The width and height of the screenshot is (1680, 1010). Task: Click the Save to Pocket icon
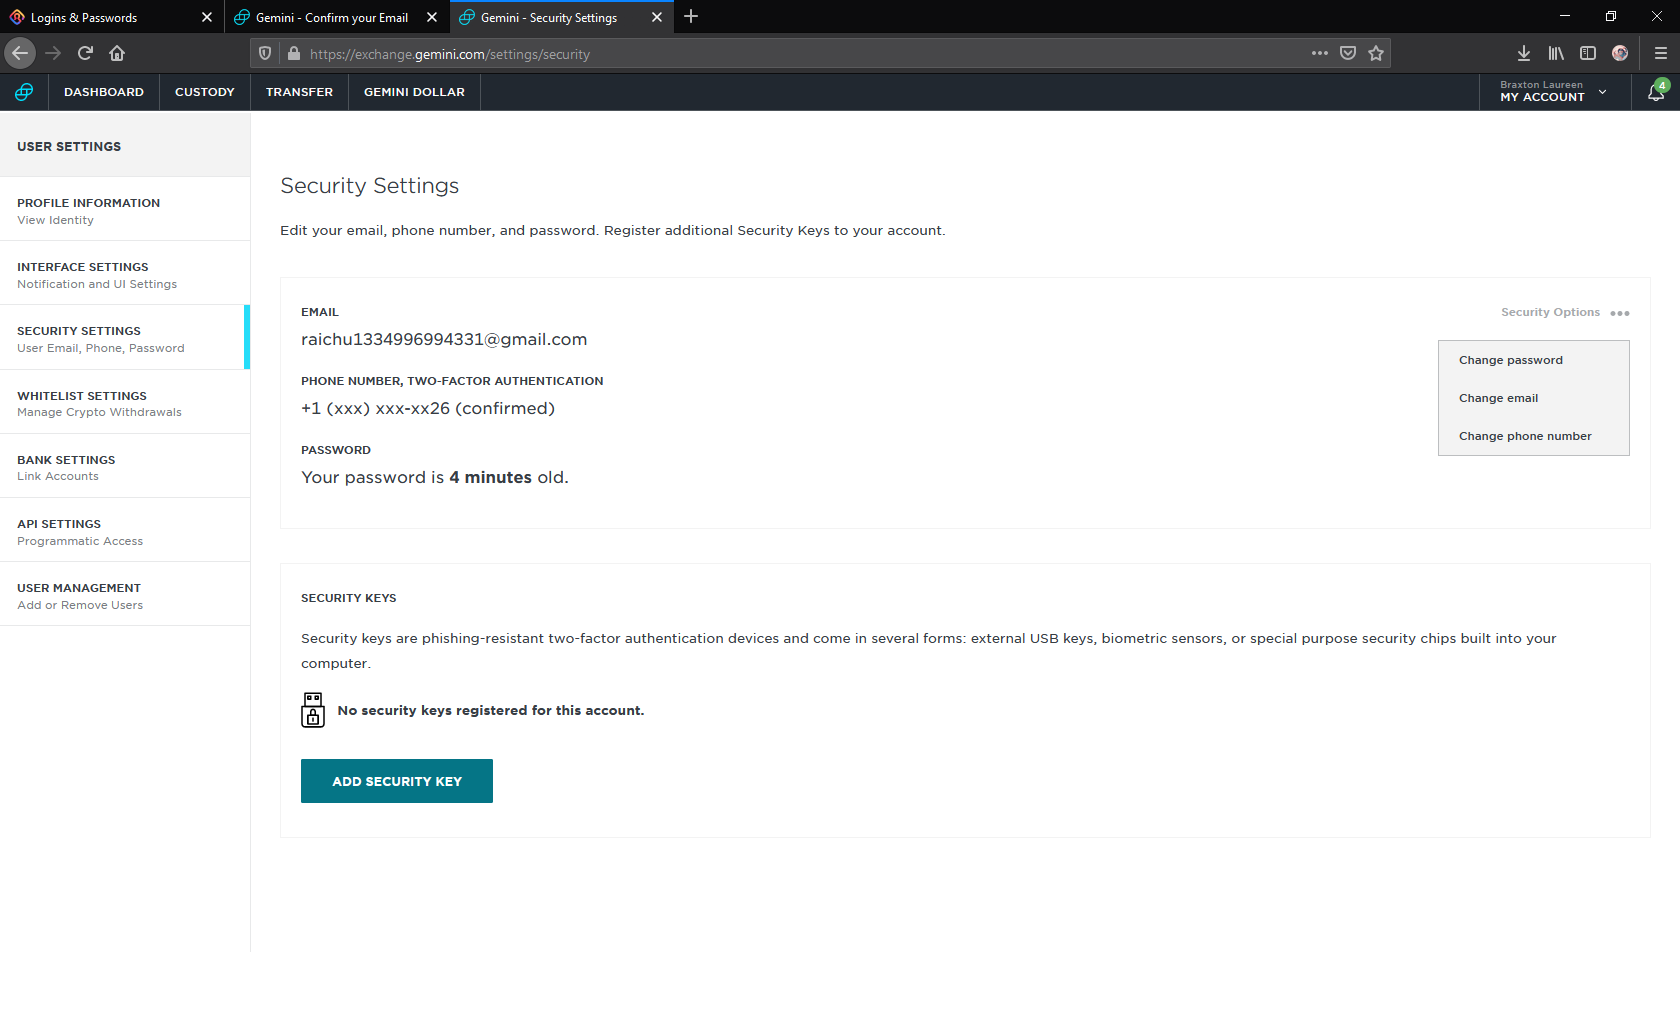point(1348,53)
